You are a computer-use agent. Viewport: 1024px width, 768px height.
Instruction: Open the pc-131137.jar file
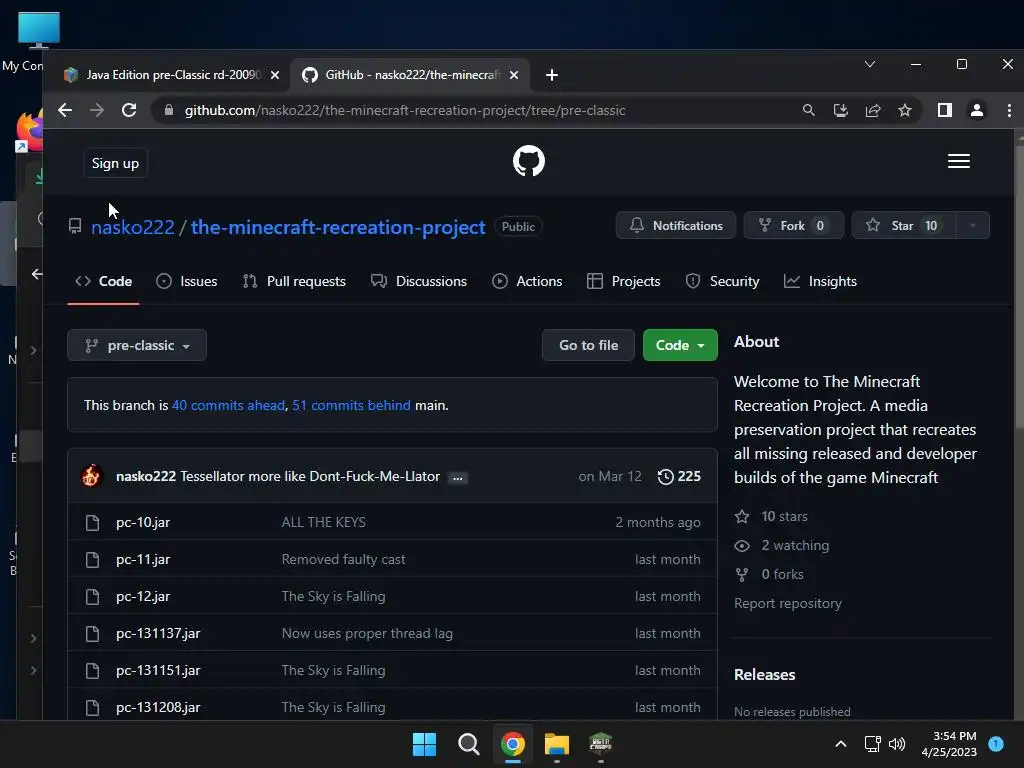[158, 633]
